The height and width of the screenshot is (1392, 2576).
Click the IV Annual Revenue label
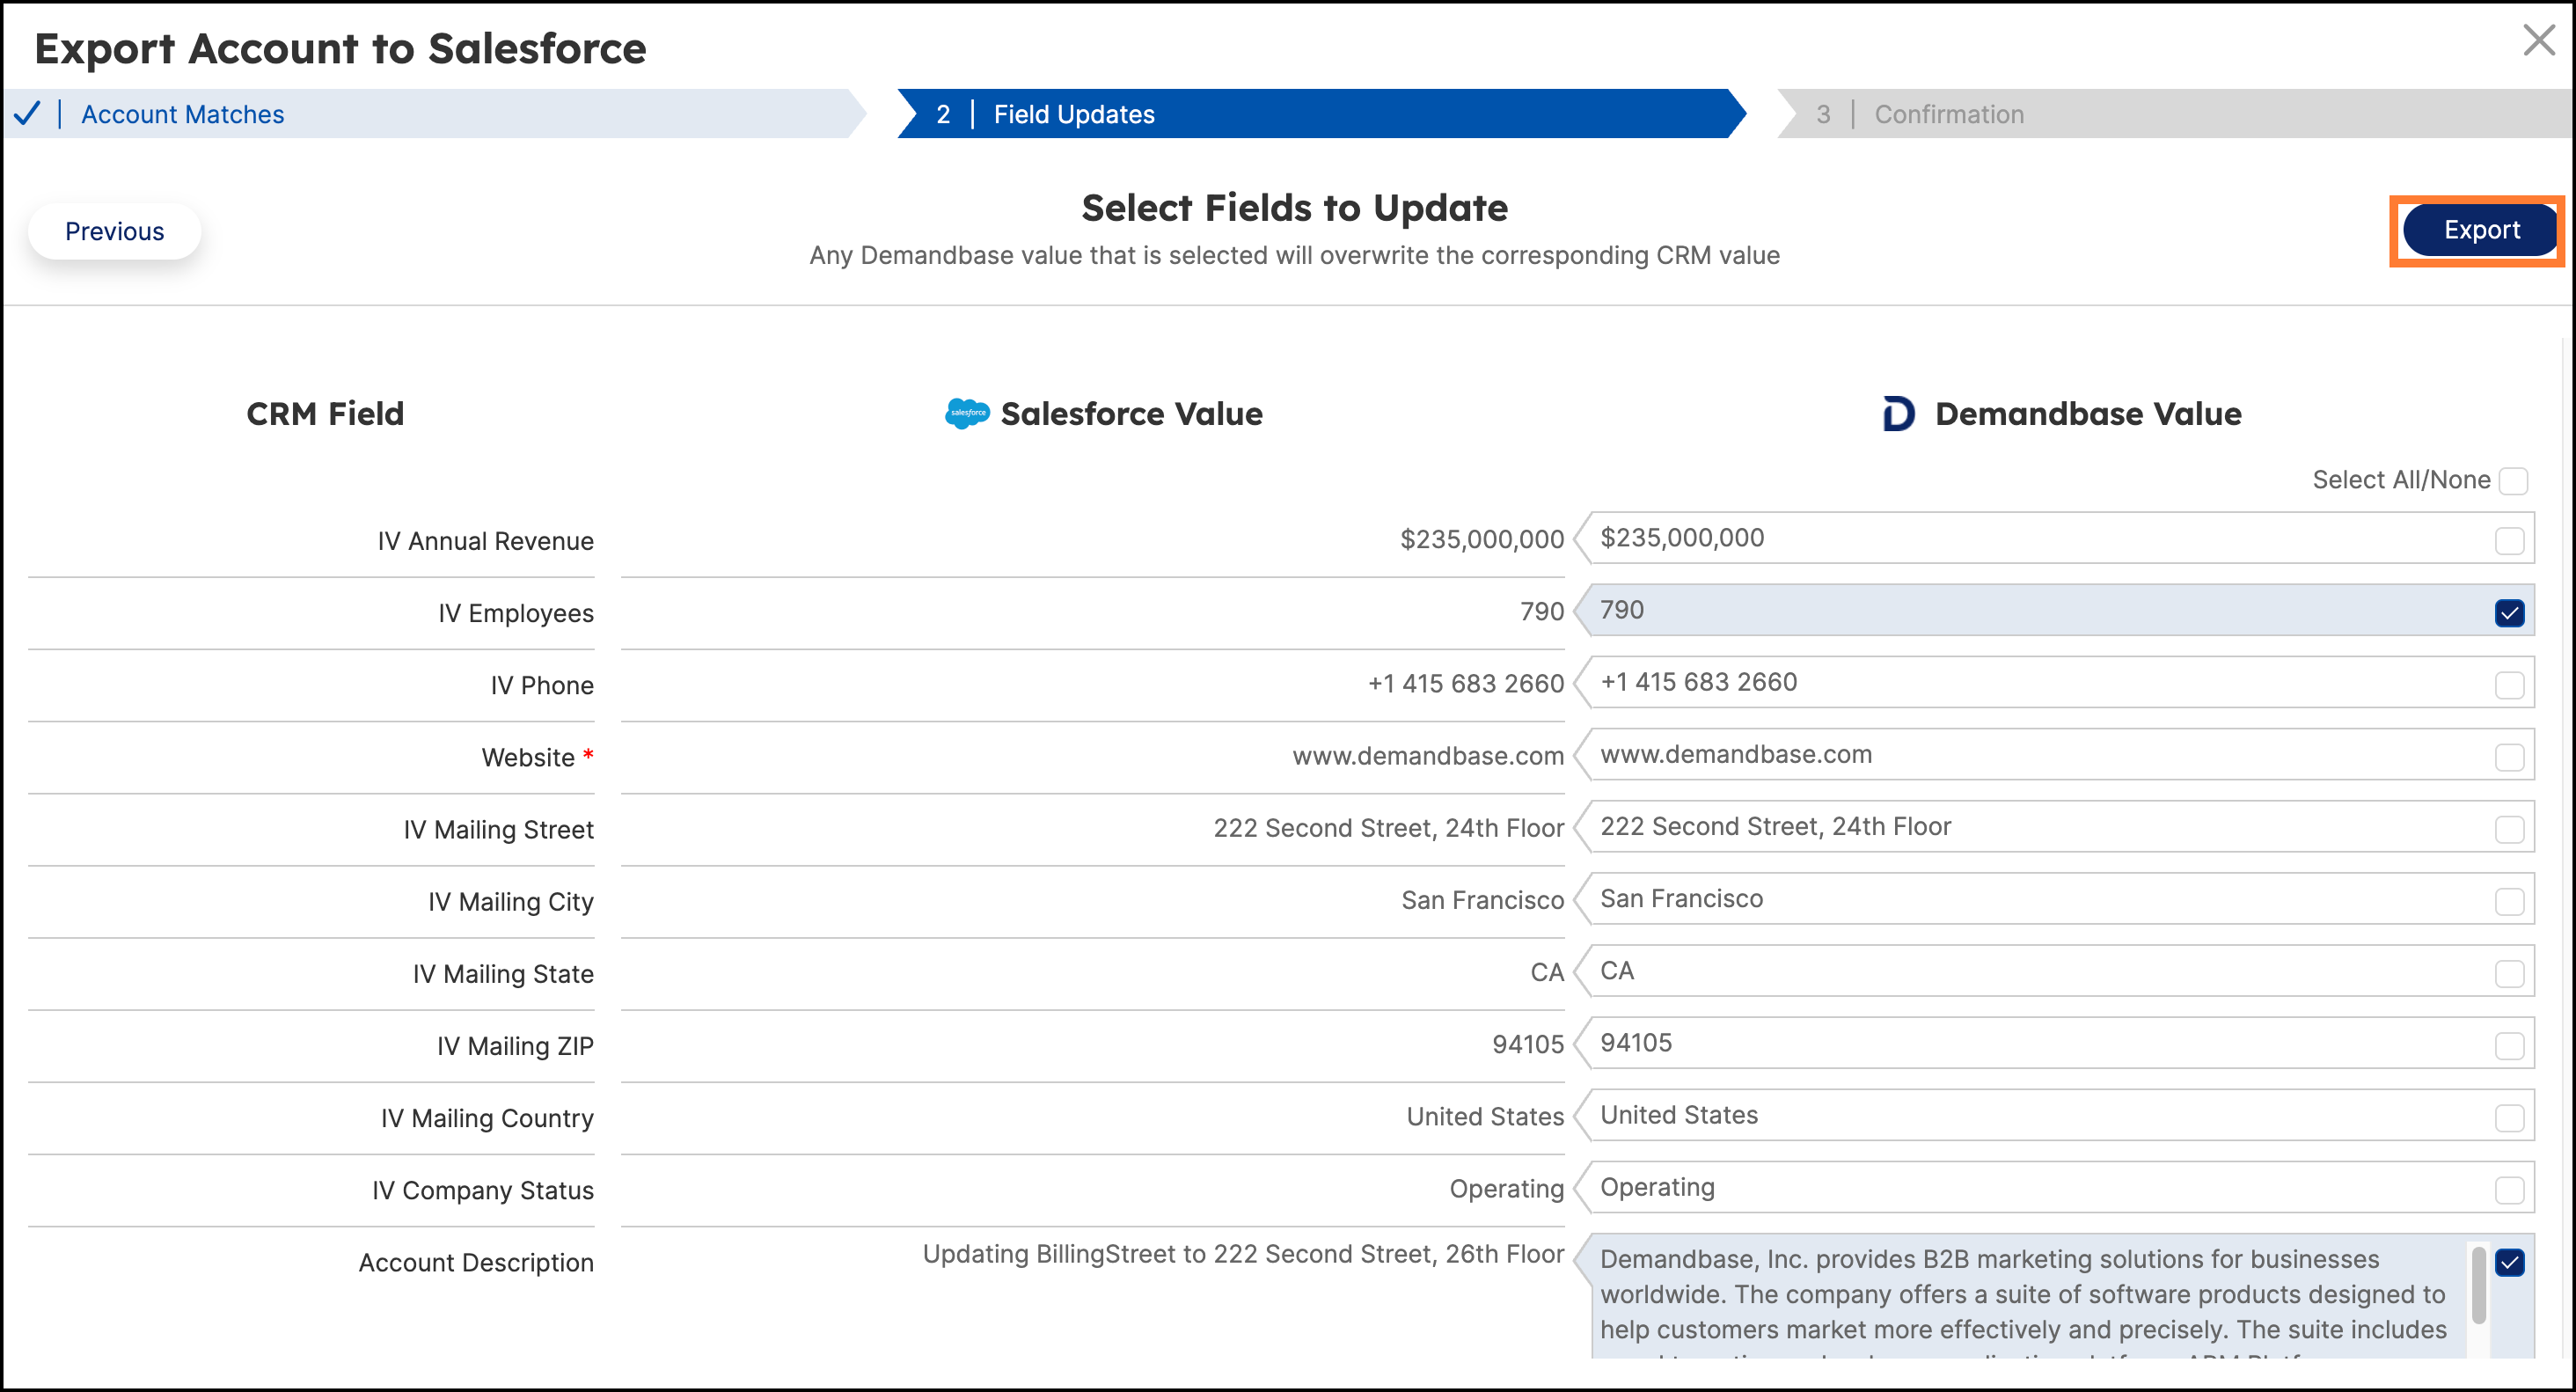tap(485, 541)
